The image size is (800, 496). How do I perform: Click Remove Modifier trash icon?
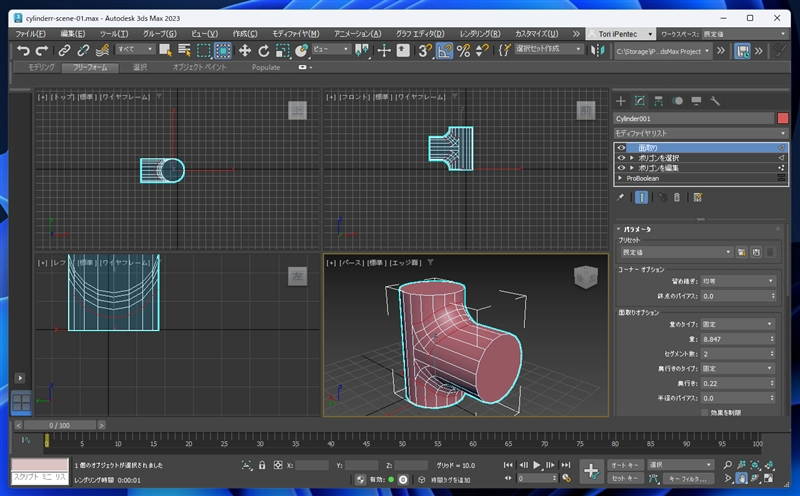click(x=677, y=197)
